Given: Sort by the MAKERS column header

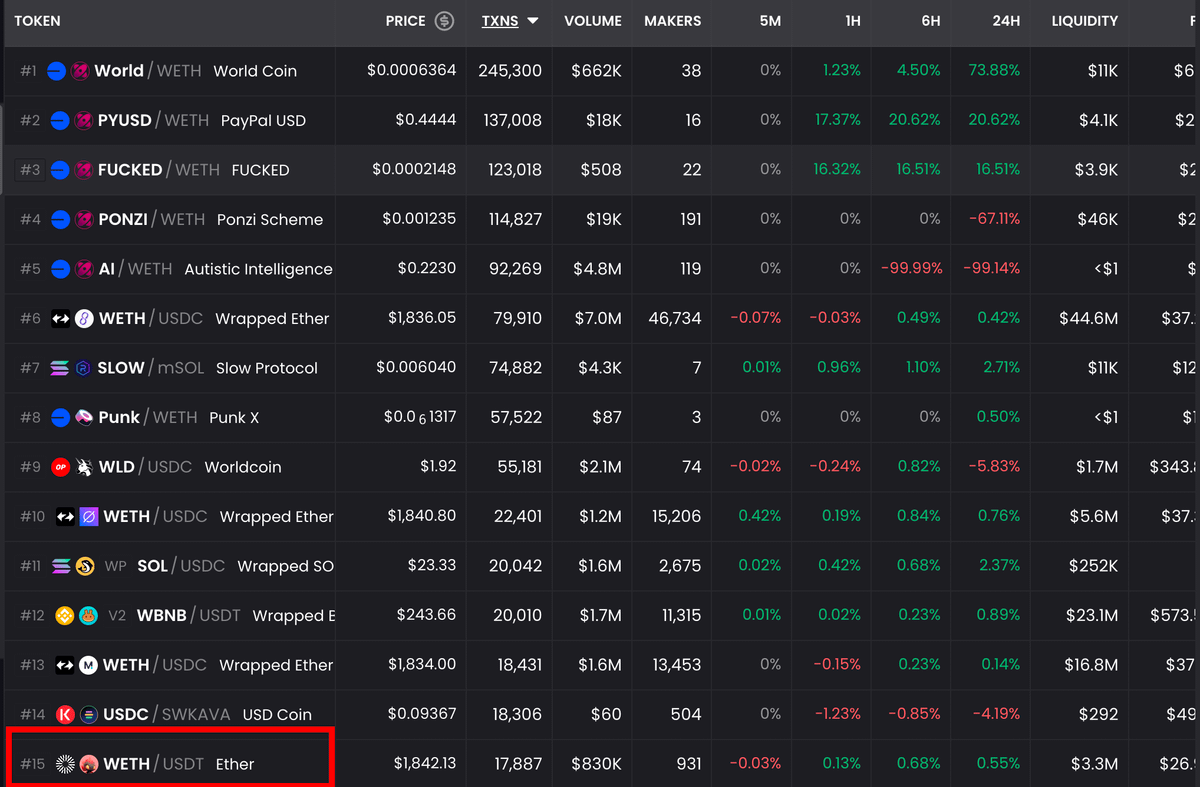Looking at the screenshot, I should 672,21.
